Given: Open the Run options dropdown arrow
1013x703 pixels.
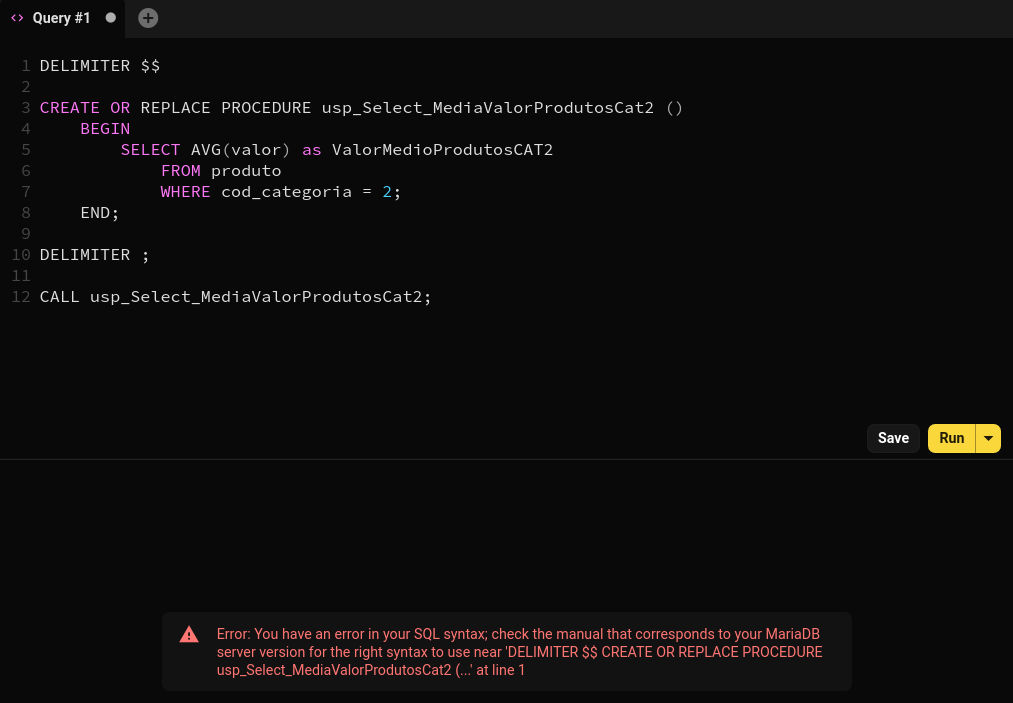Looking at the screenshot, I should click(988, 438).
